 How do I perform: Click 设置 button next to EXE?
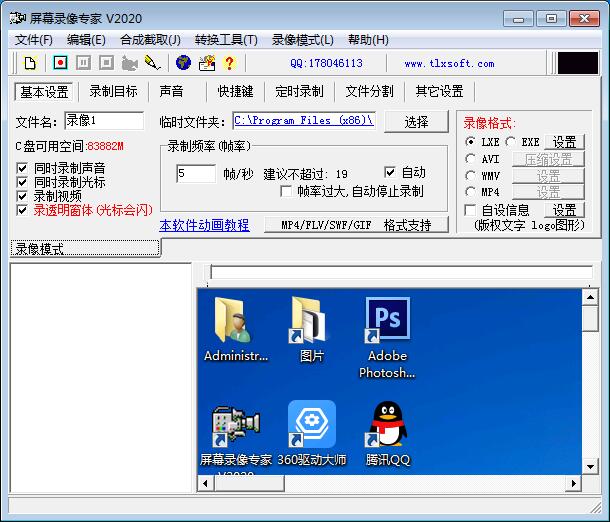tap(564, 142)
